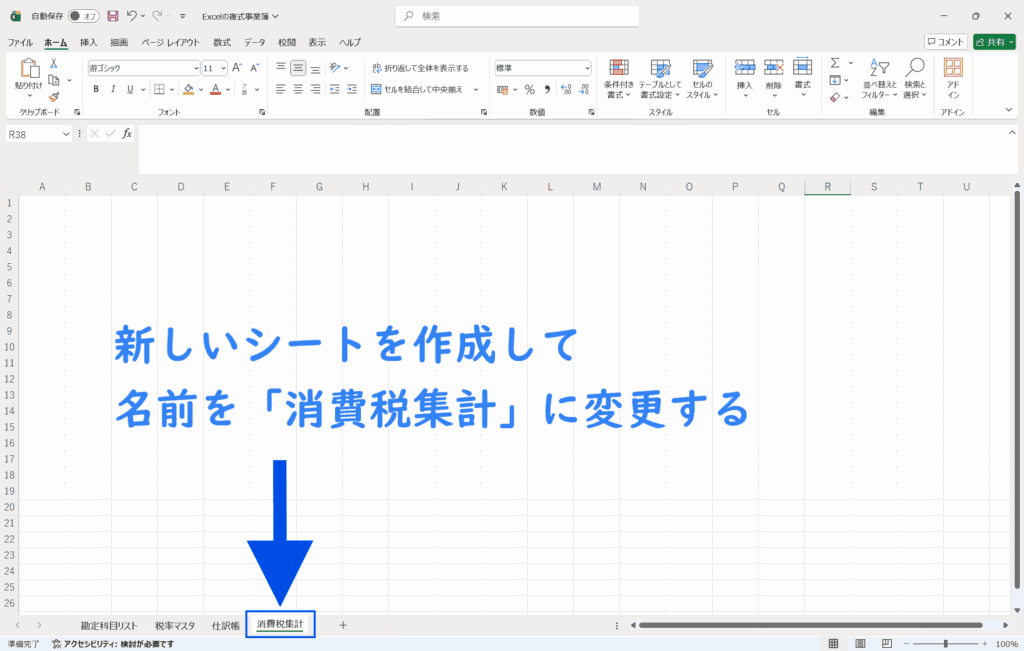Open the font name dropdown 游ゴシック
Viewport: 1024px width, 651px height.
pos(196,68)
